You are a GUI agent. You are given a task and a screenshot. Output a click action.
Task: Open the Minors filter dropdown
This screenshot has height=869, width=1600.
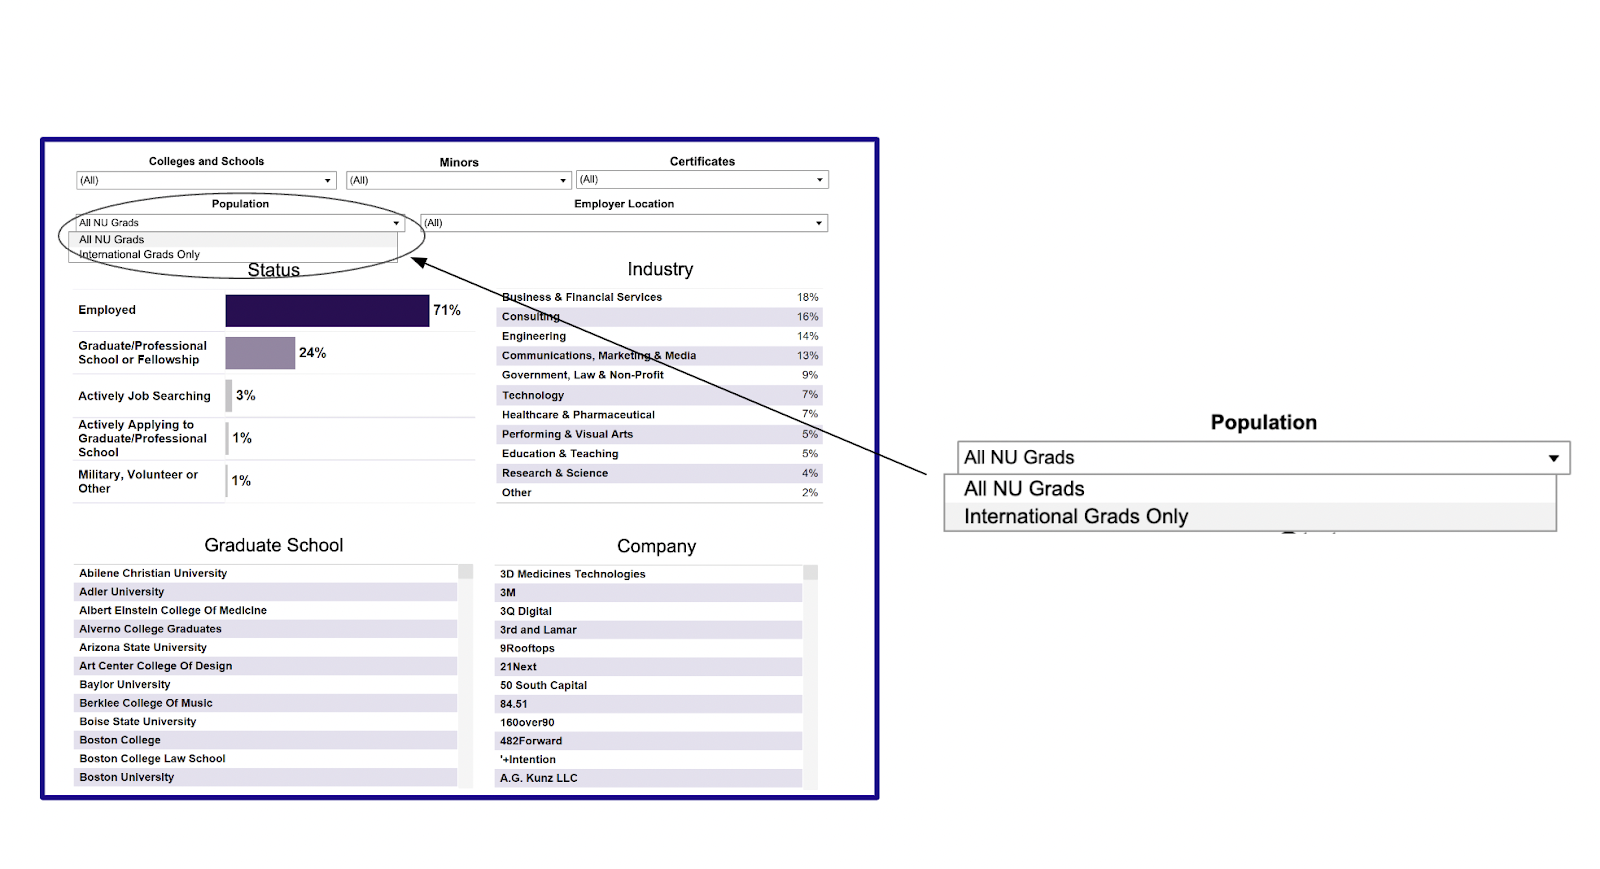point(459,180)
